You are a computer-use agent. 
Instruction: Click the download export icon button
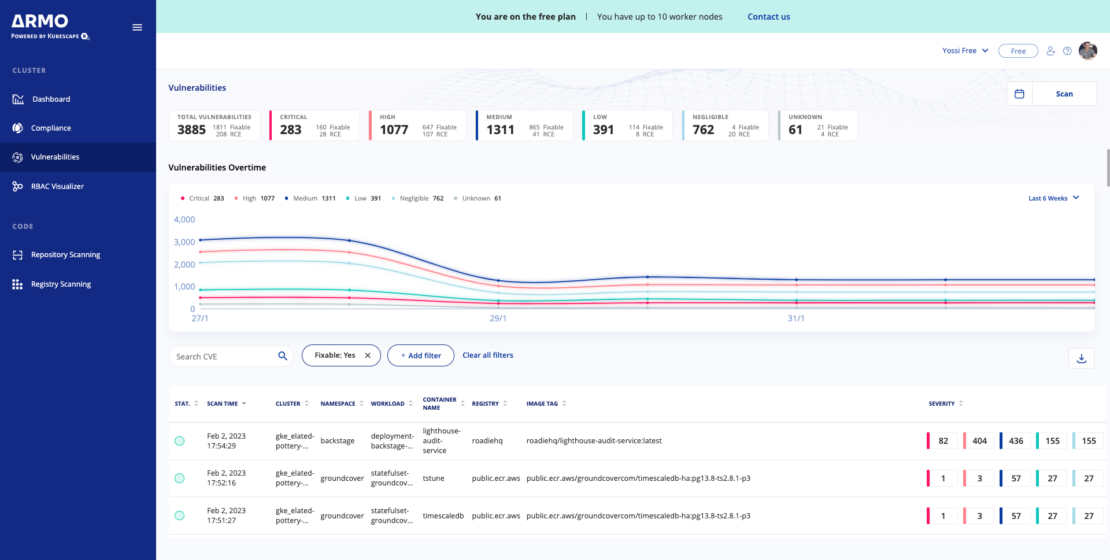(x=1081, y=359)
